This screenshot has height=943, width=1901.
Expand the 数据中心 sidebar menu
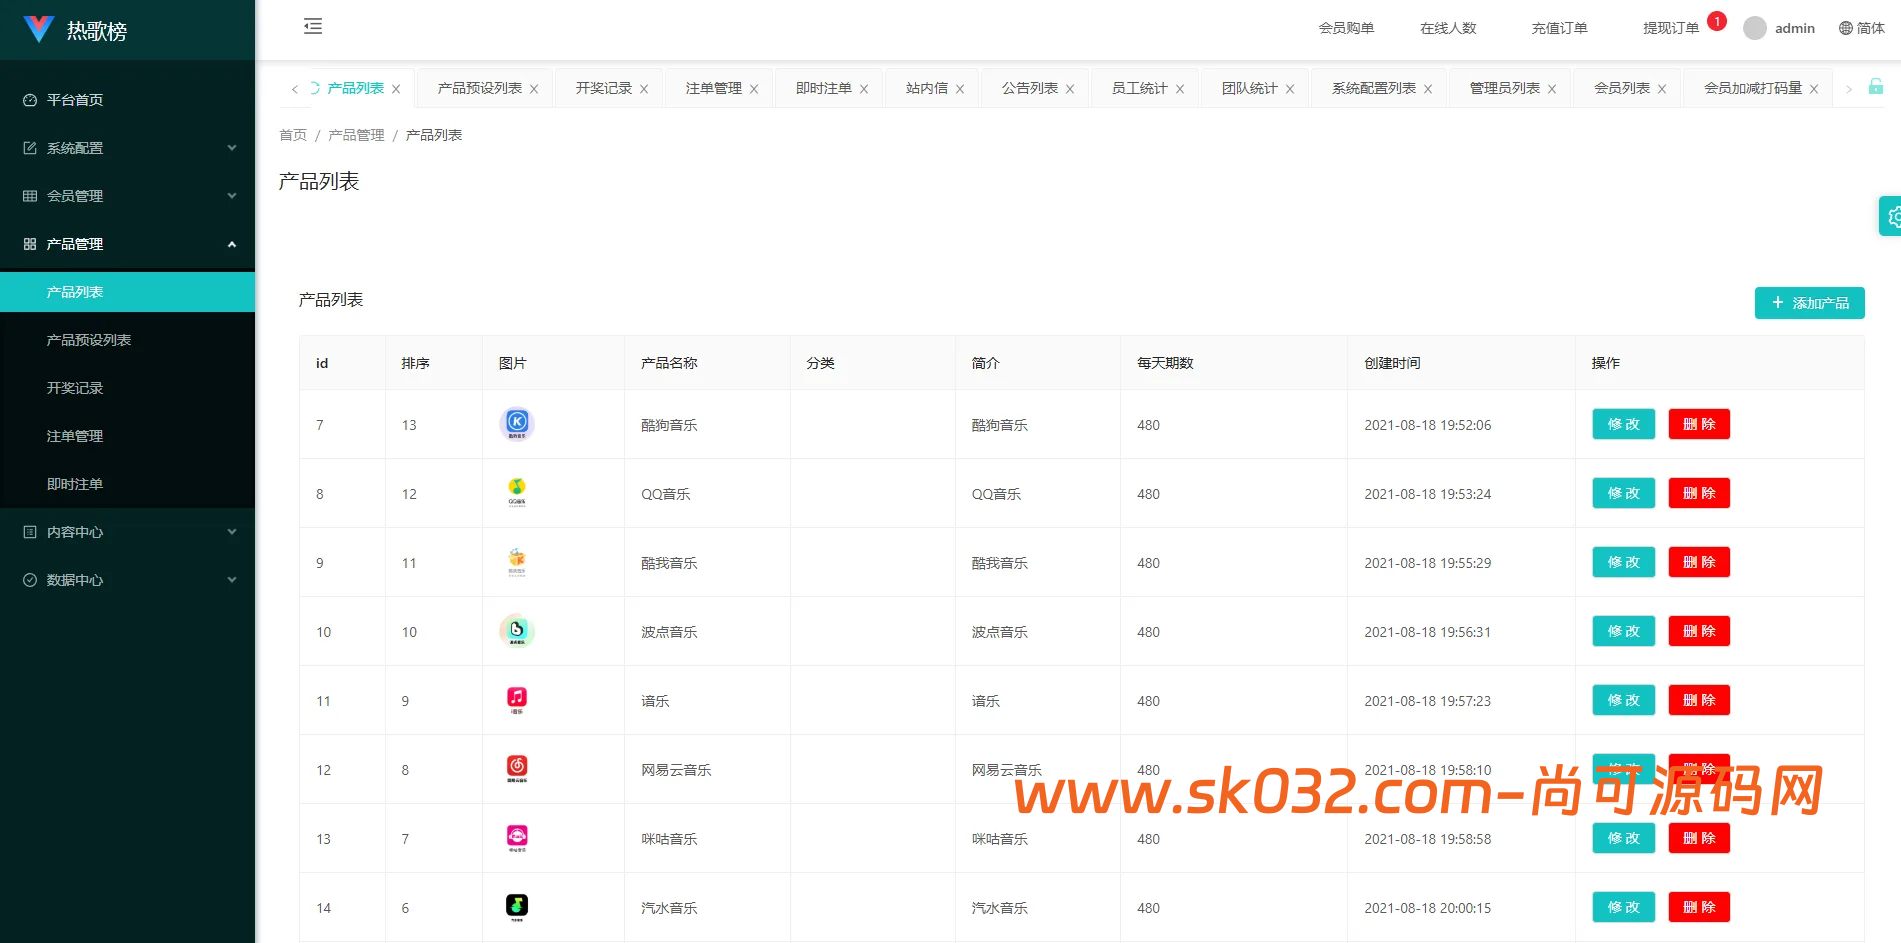pyautogui.click(x=127, y=580)
